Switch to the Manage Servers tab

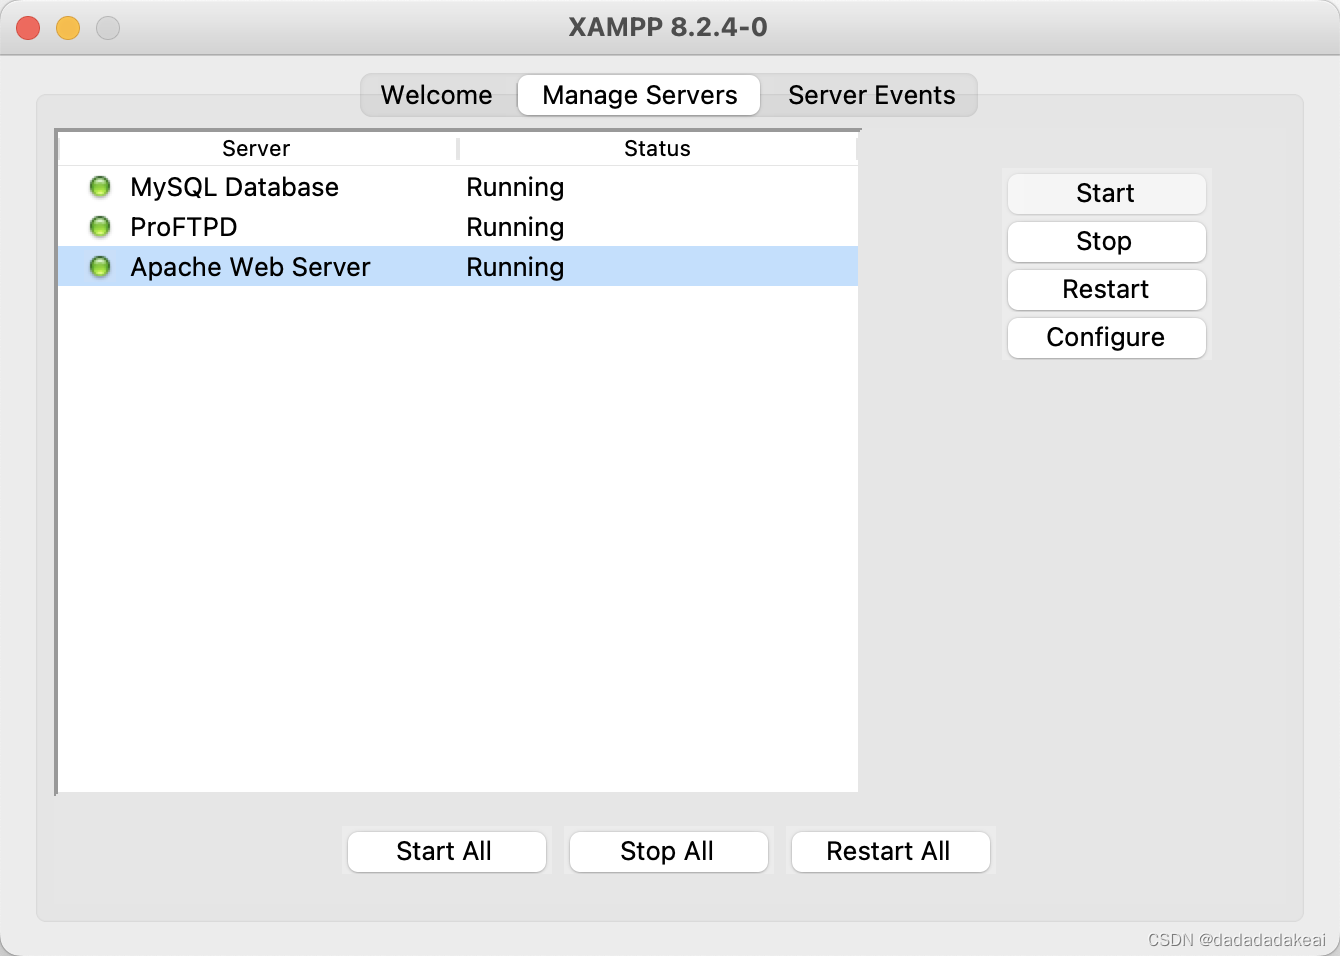[638, 95]
